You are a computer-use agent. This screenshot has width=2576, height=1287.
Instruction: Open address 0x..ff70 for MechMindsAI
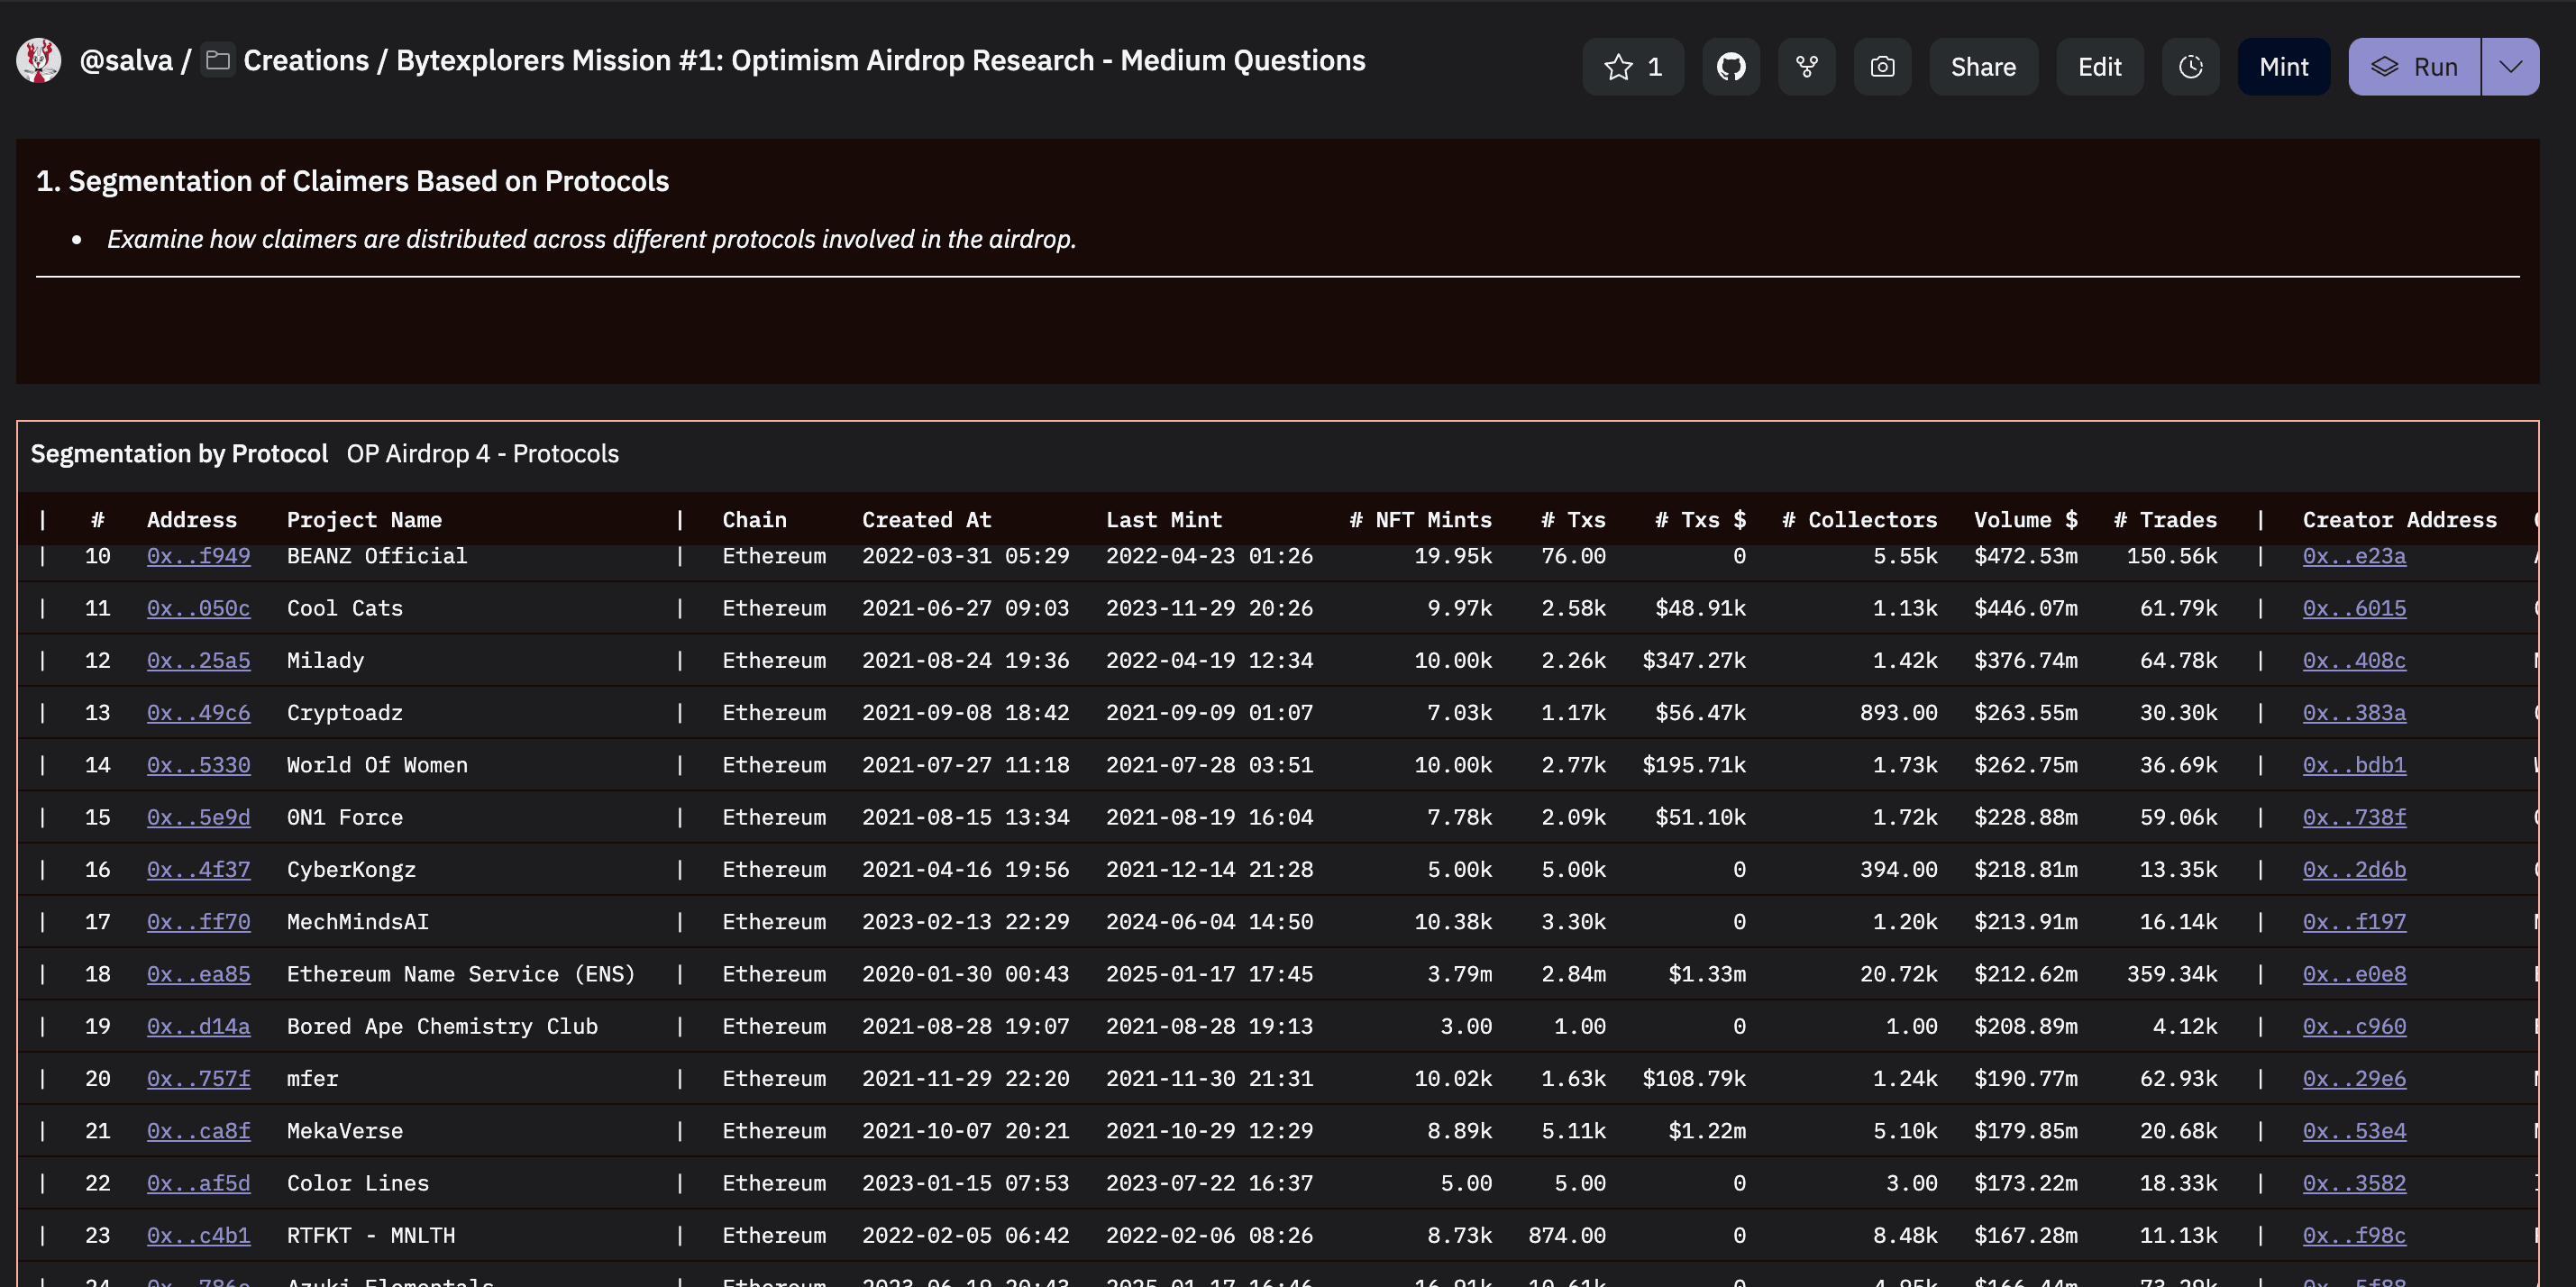pos(198,922)
